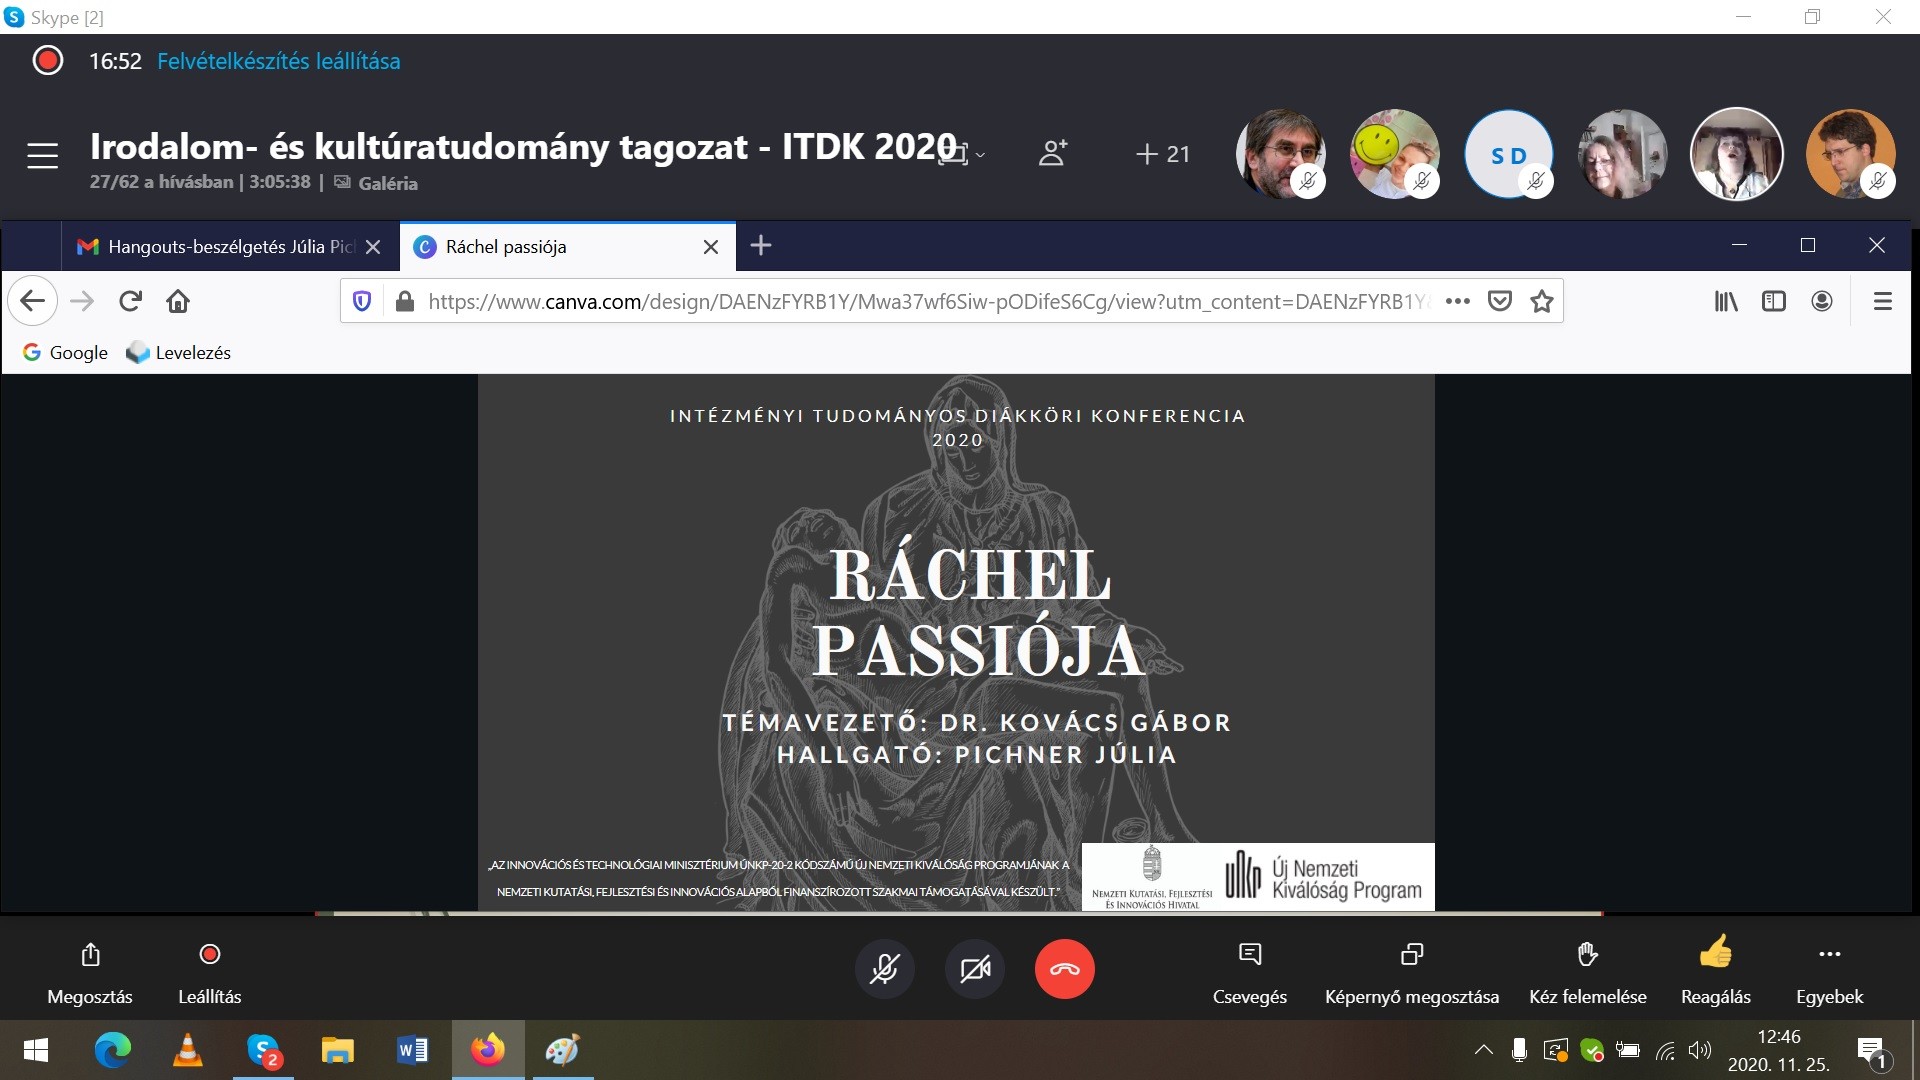Click the Kéz felemelése raise hand icon
The height and width of the screenshot is (1080, 1920).
1587,955
